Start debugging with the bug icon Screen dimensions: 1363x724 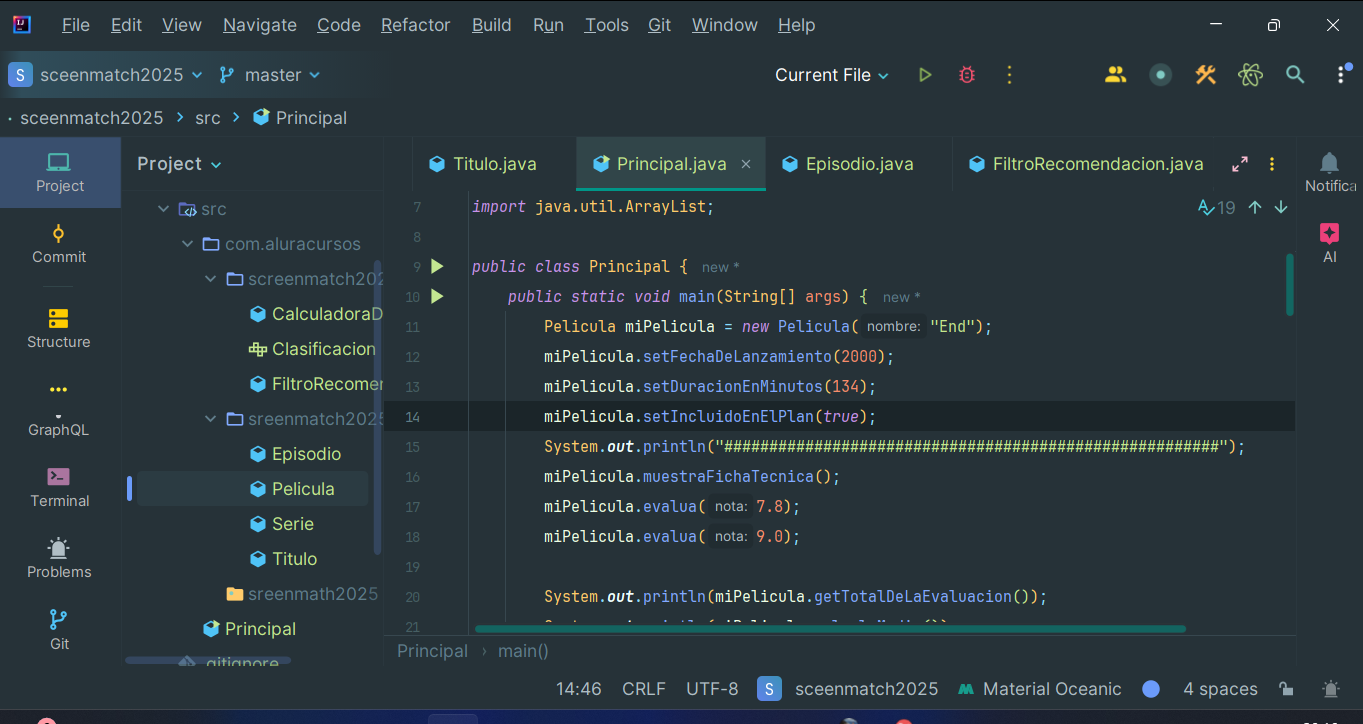[x=966, y=75]
